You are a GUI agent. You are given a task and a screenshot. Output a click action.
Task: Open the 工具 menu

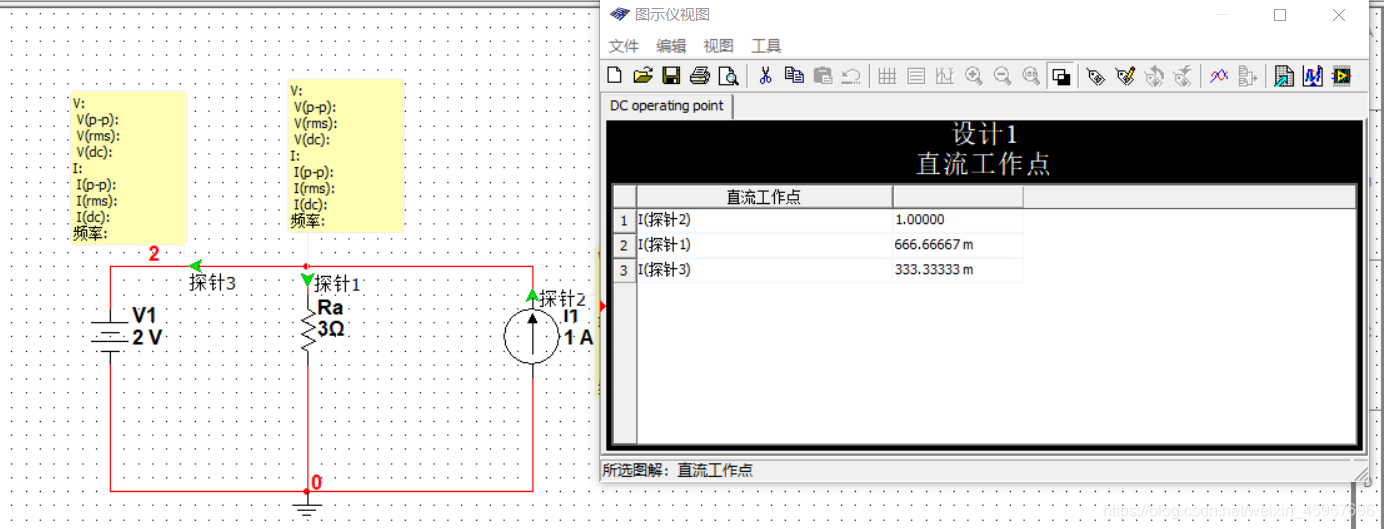(766, 46)
